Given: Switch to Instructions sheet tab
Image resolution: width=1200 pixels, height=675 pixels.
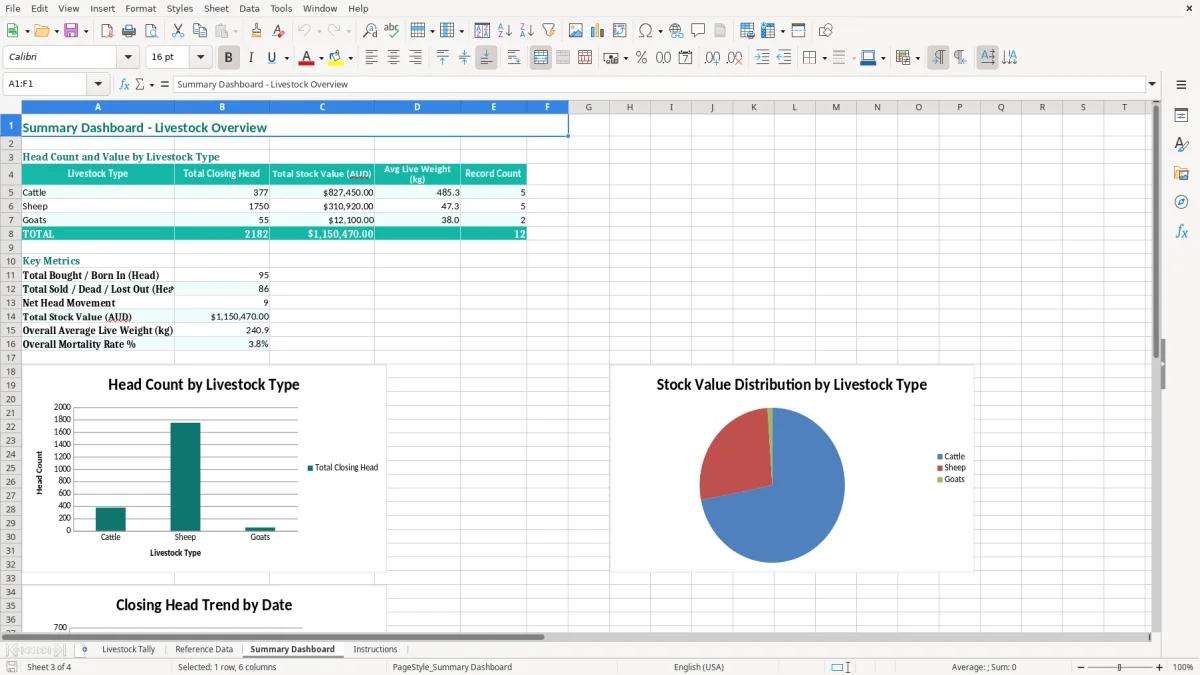Looking at the screenshot, I should click(375, 649).
